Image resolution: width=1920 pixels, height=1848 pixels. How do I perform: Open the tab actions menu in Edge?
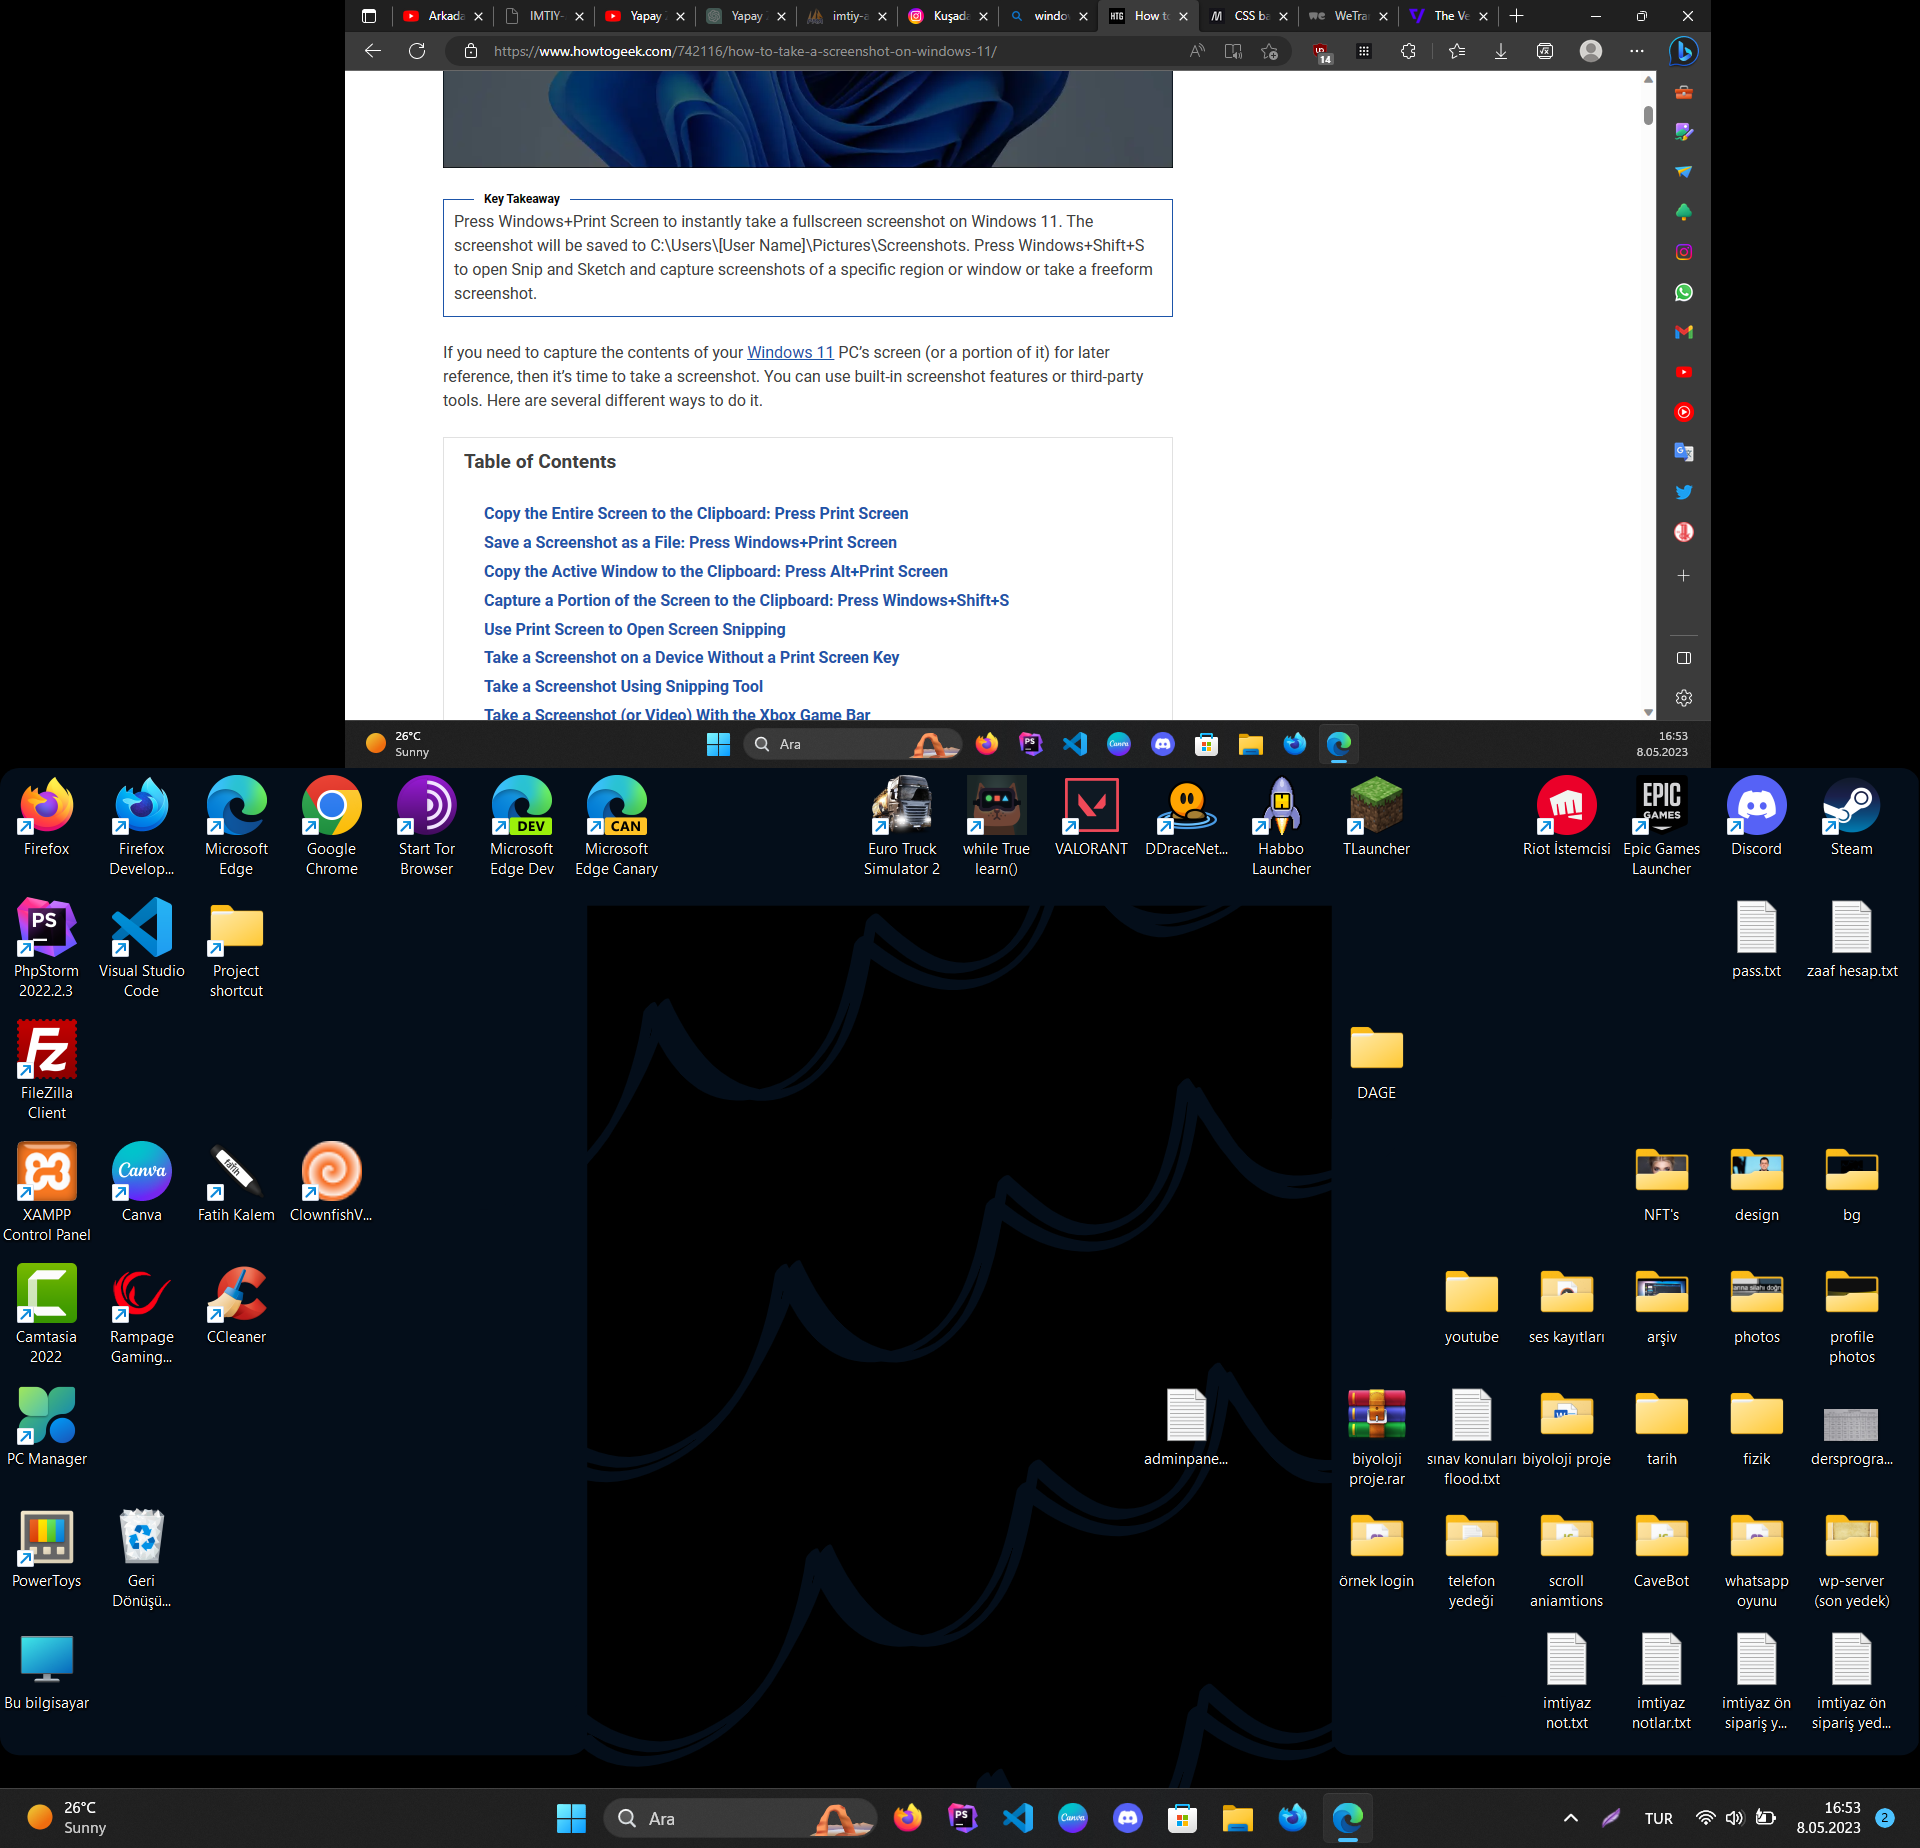tap(369, 16)
